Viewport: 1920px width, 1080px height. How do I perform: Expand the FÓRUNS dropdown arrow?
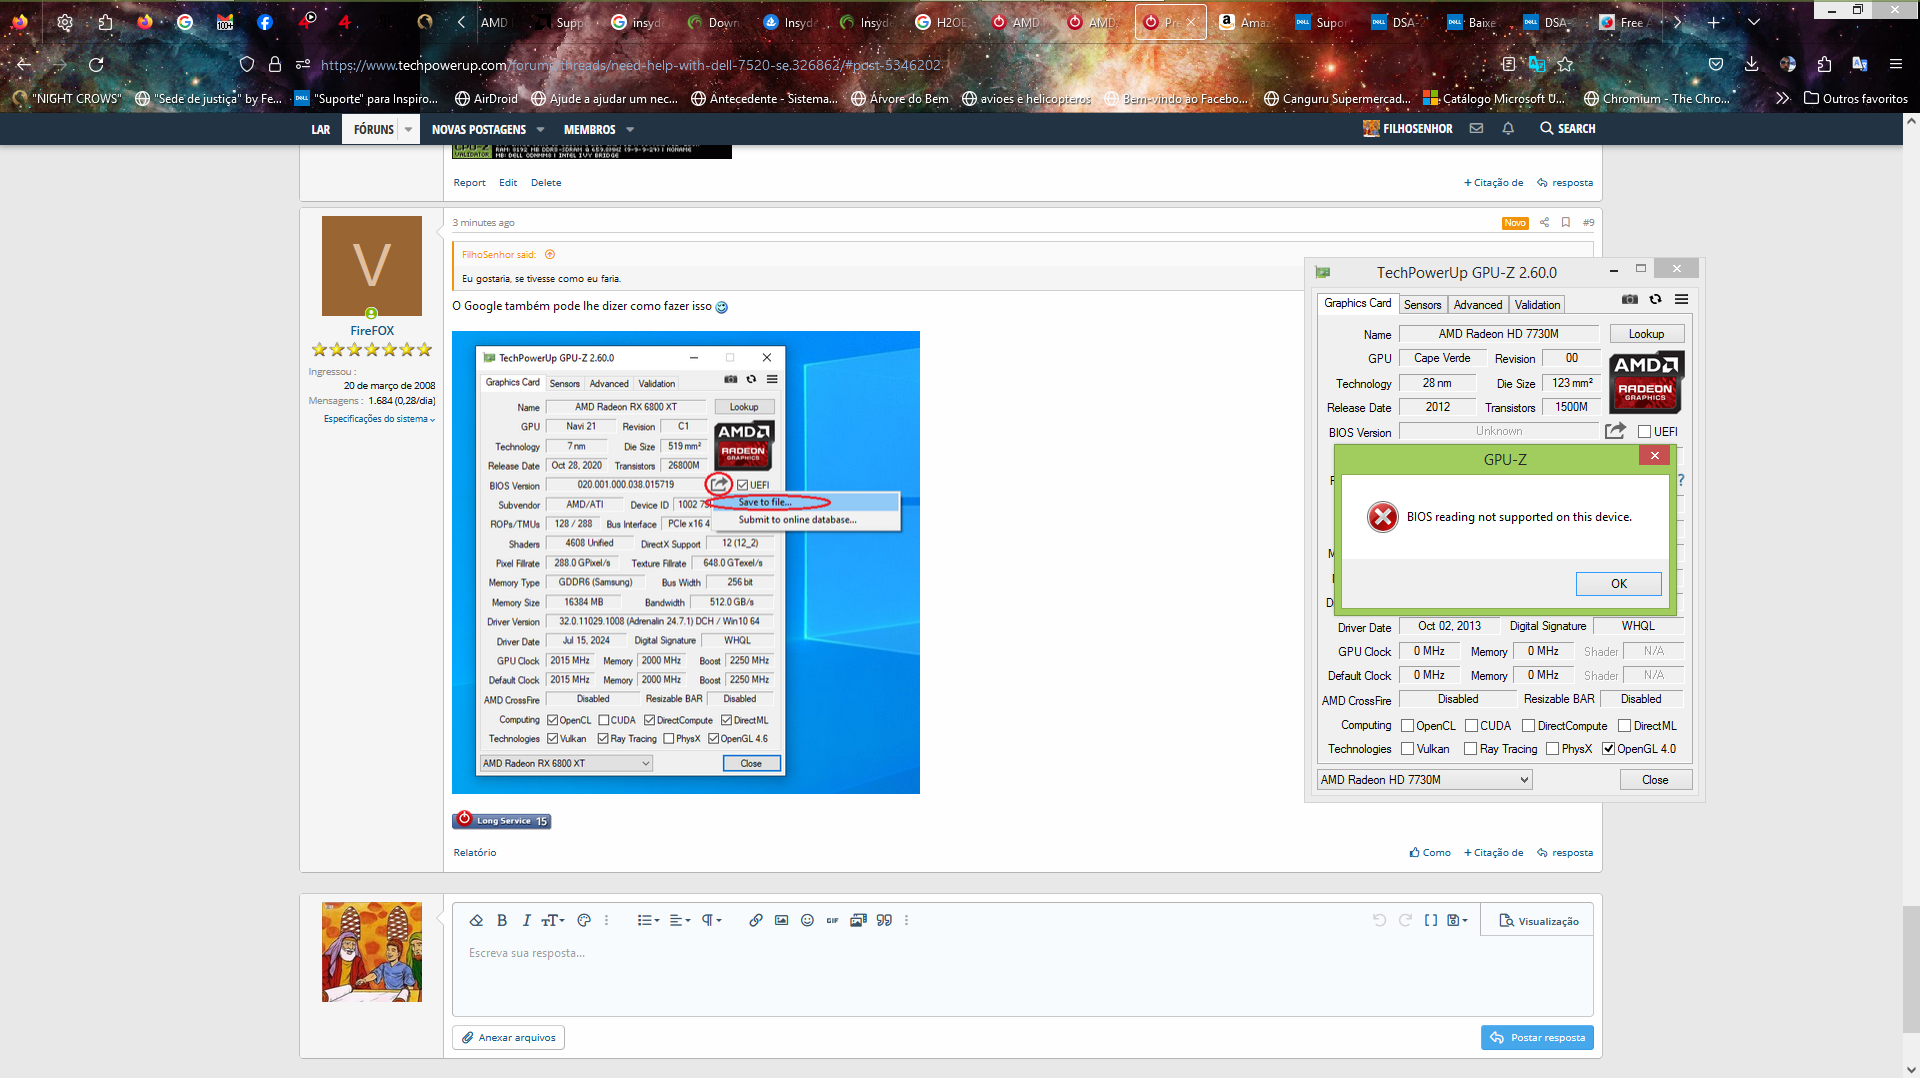[x=408, y=129]
